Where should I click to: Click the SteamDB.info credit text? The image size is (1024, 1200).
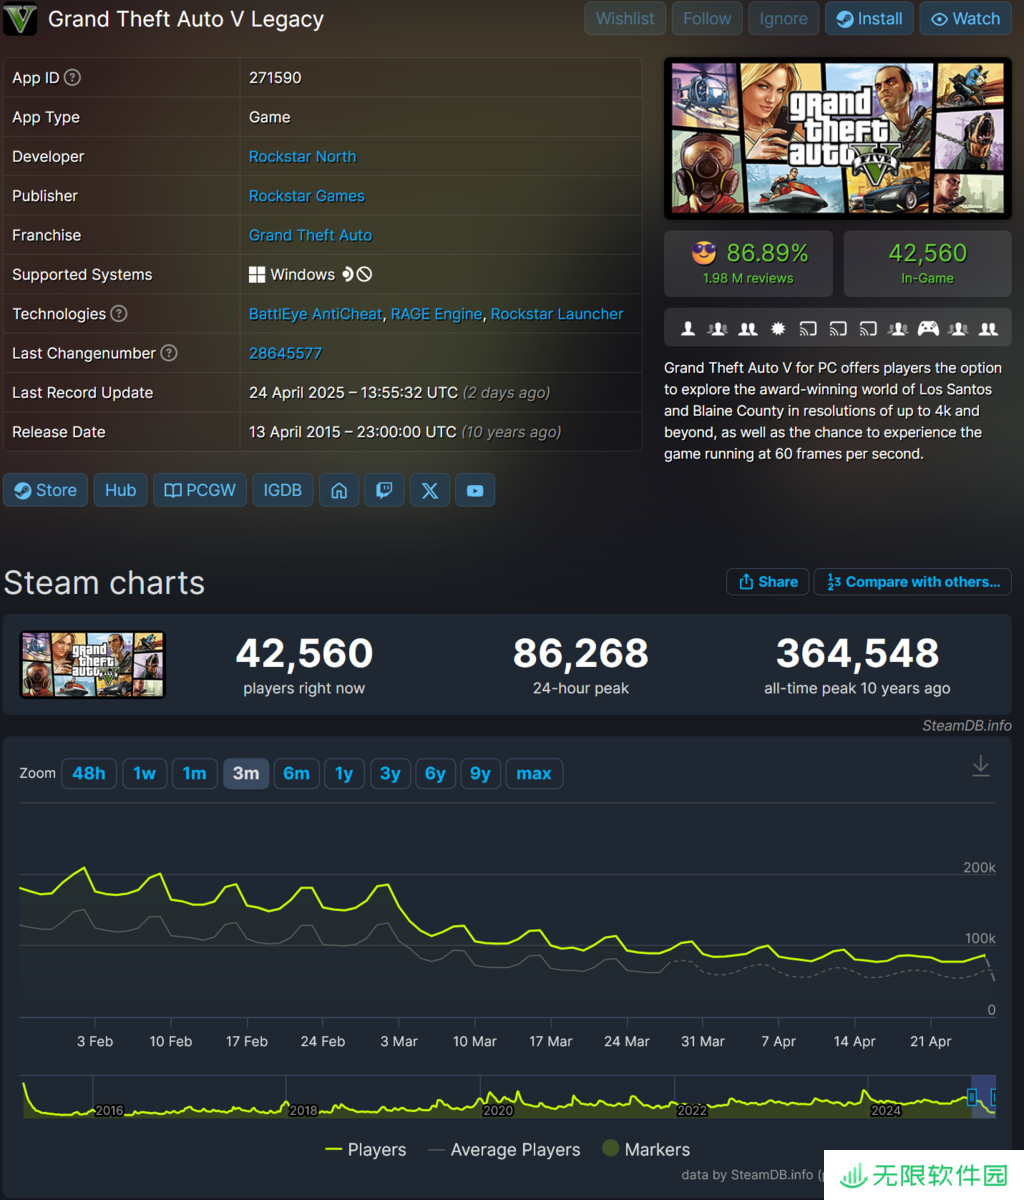(x=966, y=725)
